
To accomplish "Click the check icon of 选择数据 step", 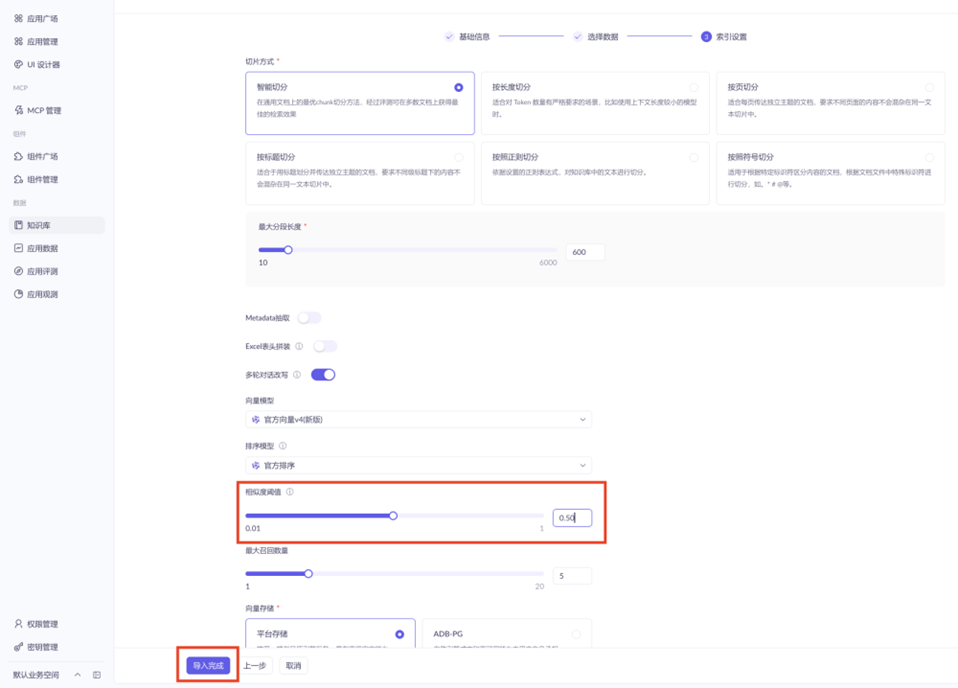I will (x=577, y=37).
